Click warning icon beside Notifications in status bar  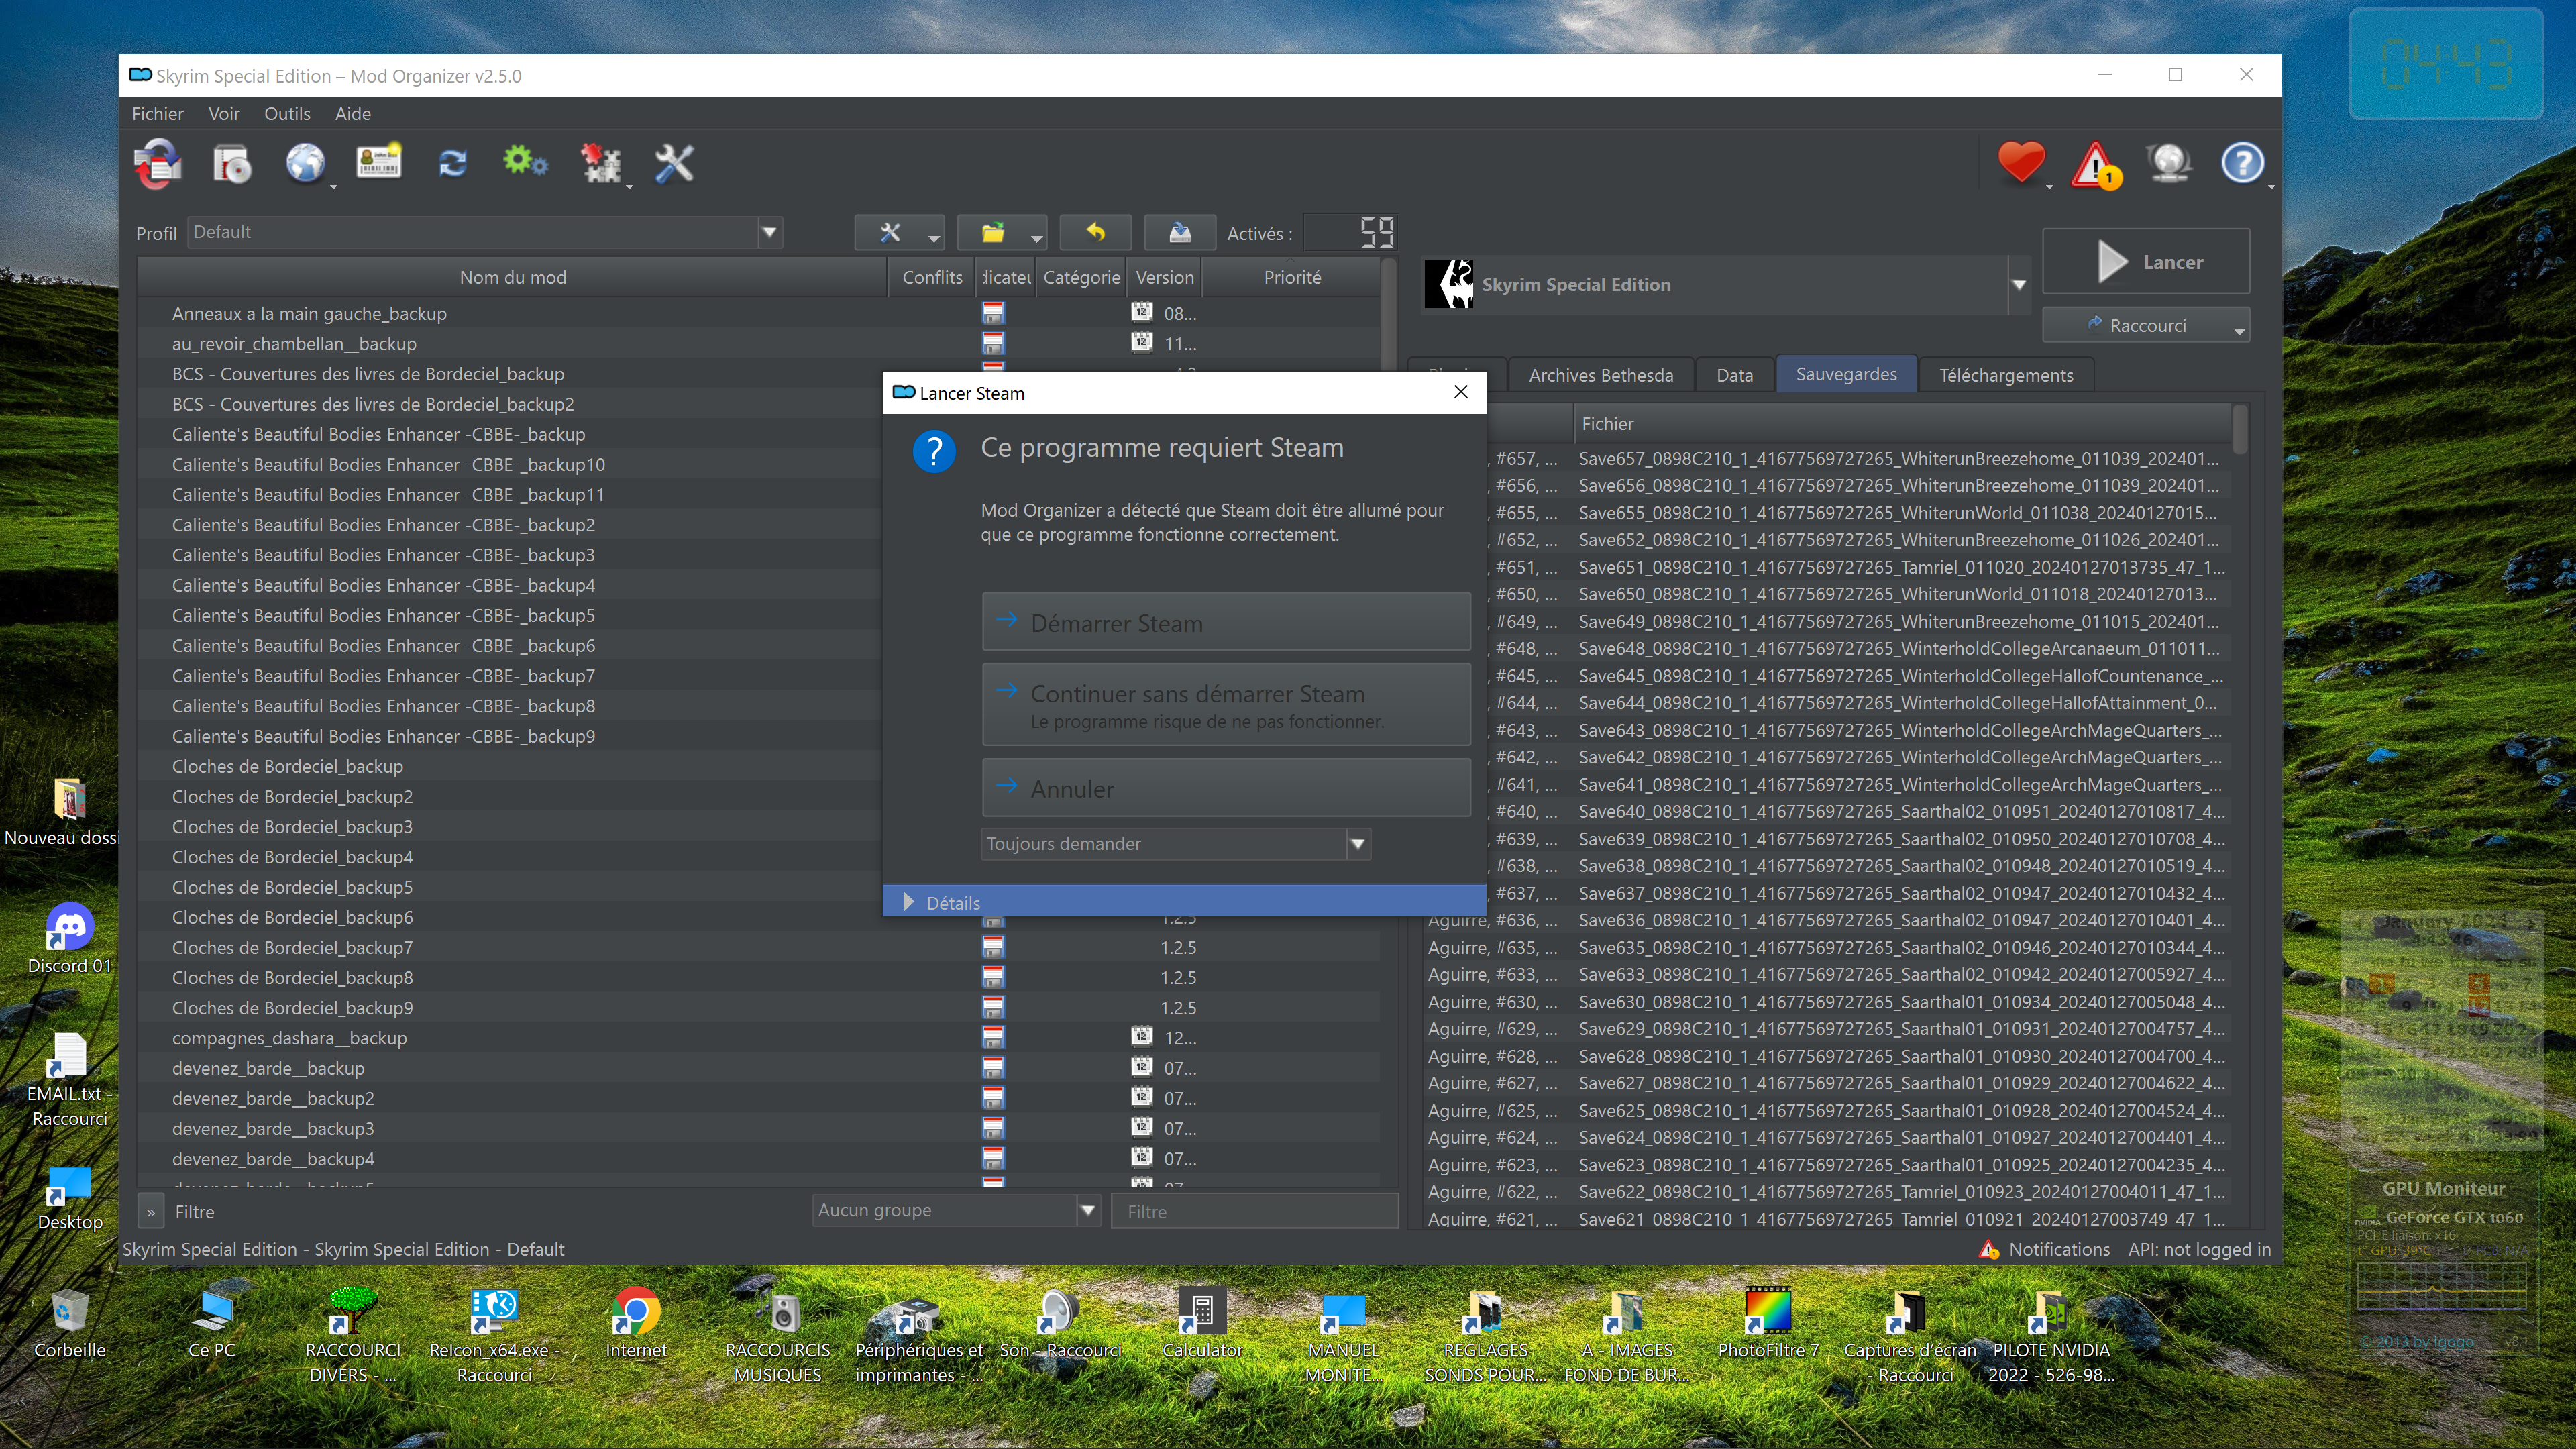[1989, 1249]
